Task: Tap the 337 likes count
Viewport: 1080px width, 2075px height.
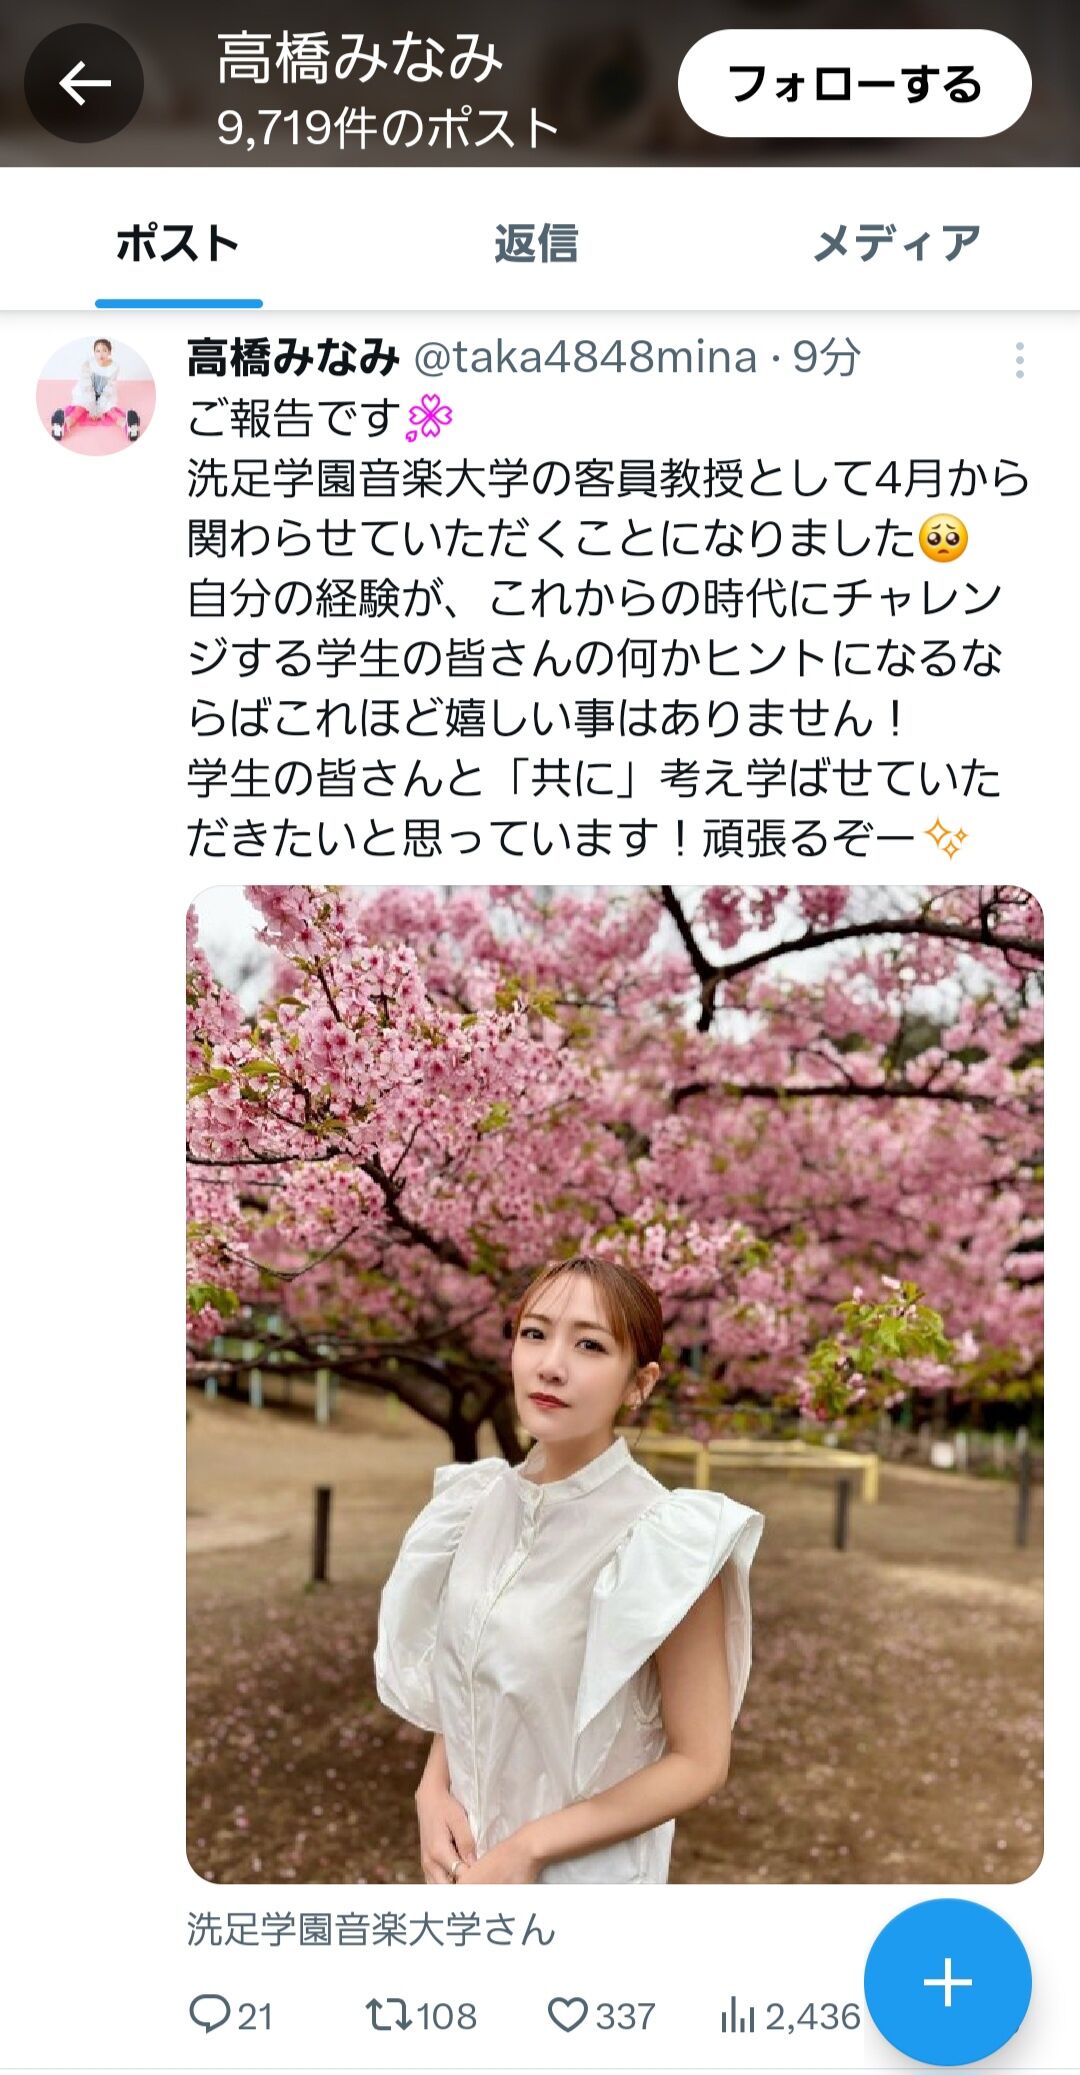Action: [625, 2016]
